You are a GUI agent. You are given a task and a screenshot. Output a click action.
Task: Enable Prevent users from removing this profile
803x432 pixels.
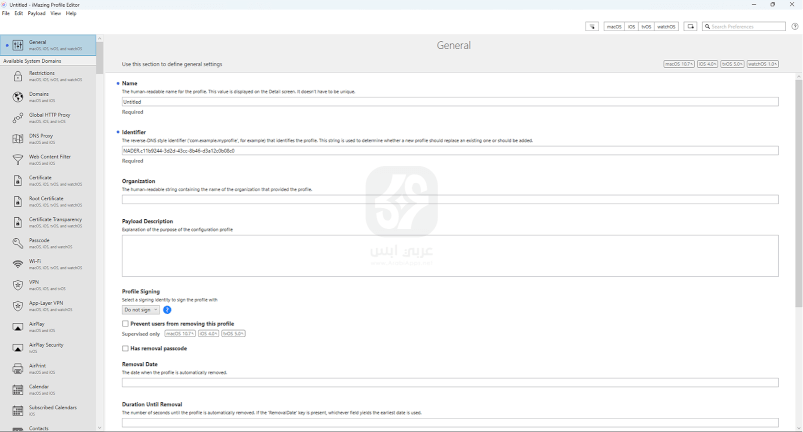pos(125,324)
